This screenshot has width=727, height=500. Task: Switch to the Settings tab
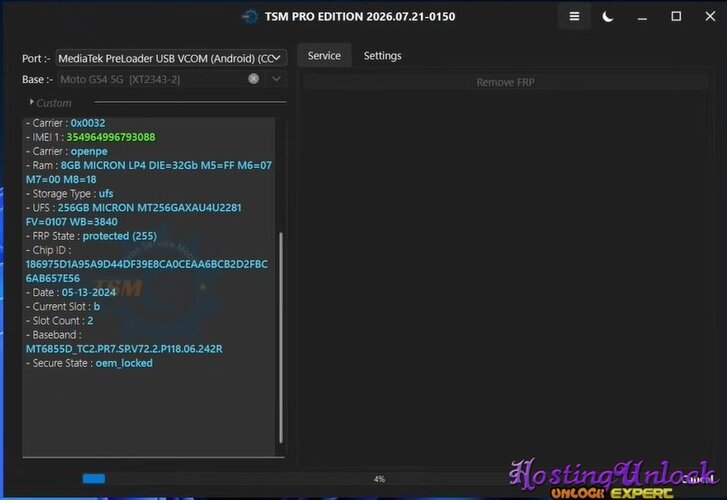point(383,56)
